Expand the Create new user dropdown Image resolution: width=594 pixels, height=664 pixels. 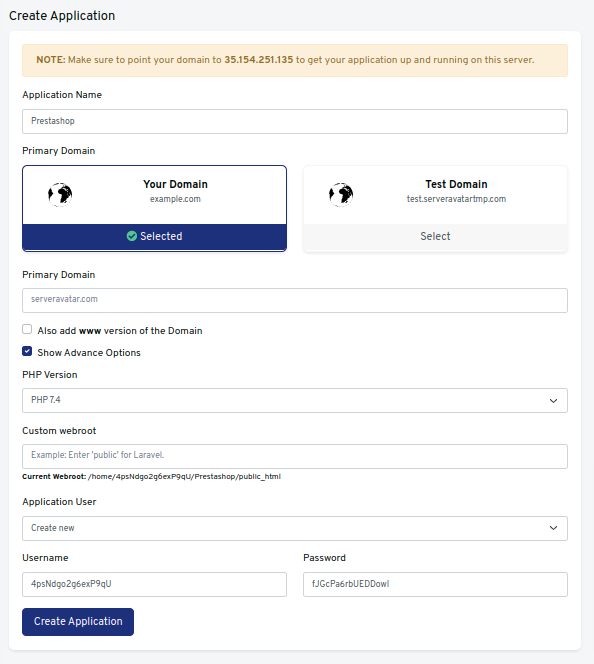tap(295, 528)
